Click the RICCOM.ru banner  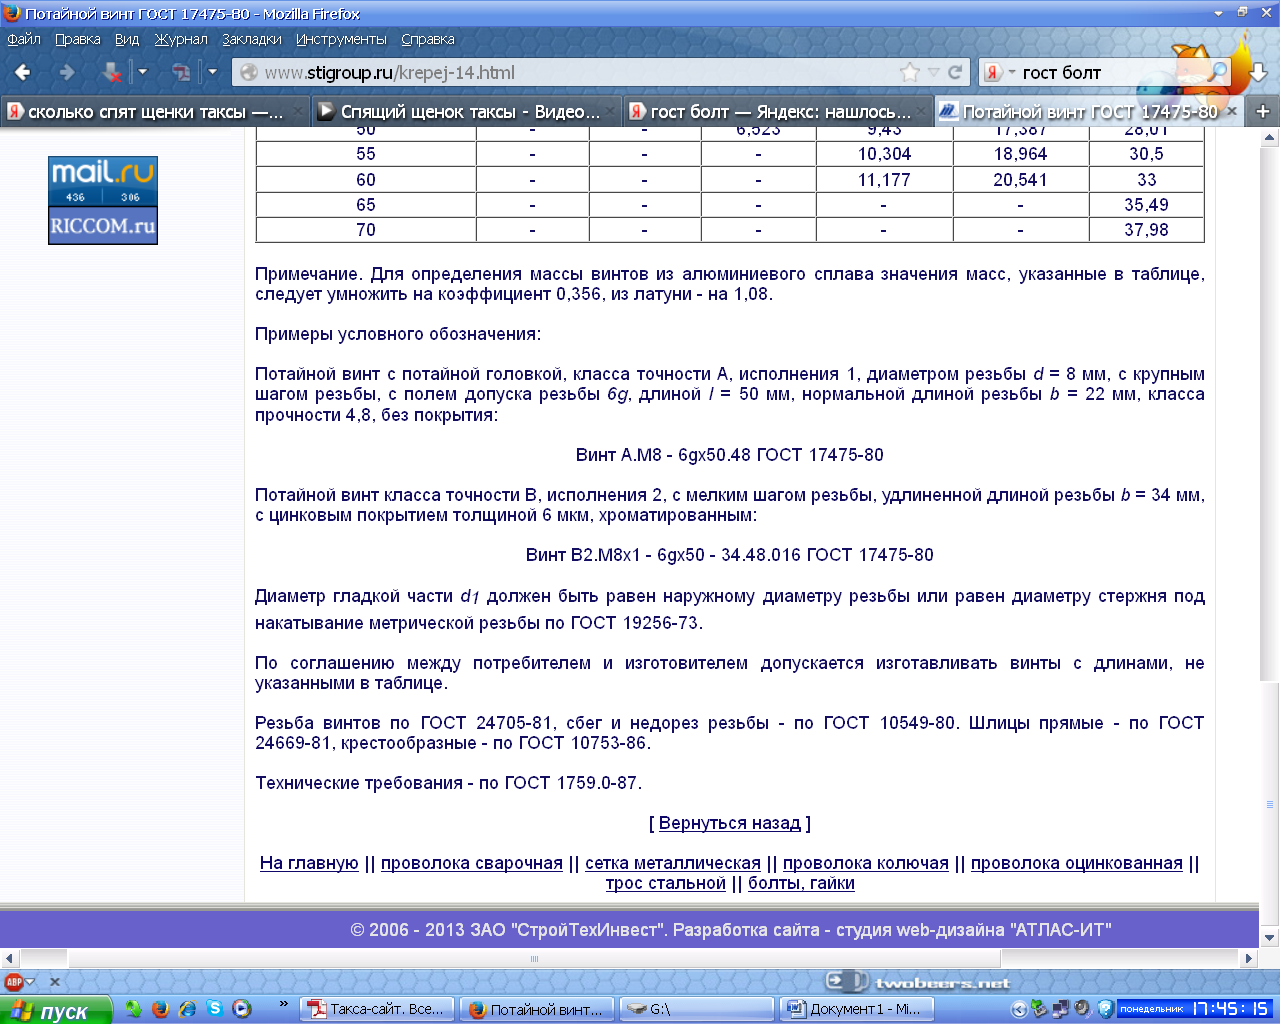click(103, 226)
